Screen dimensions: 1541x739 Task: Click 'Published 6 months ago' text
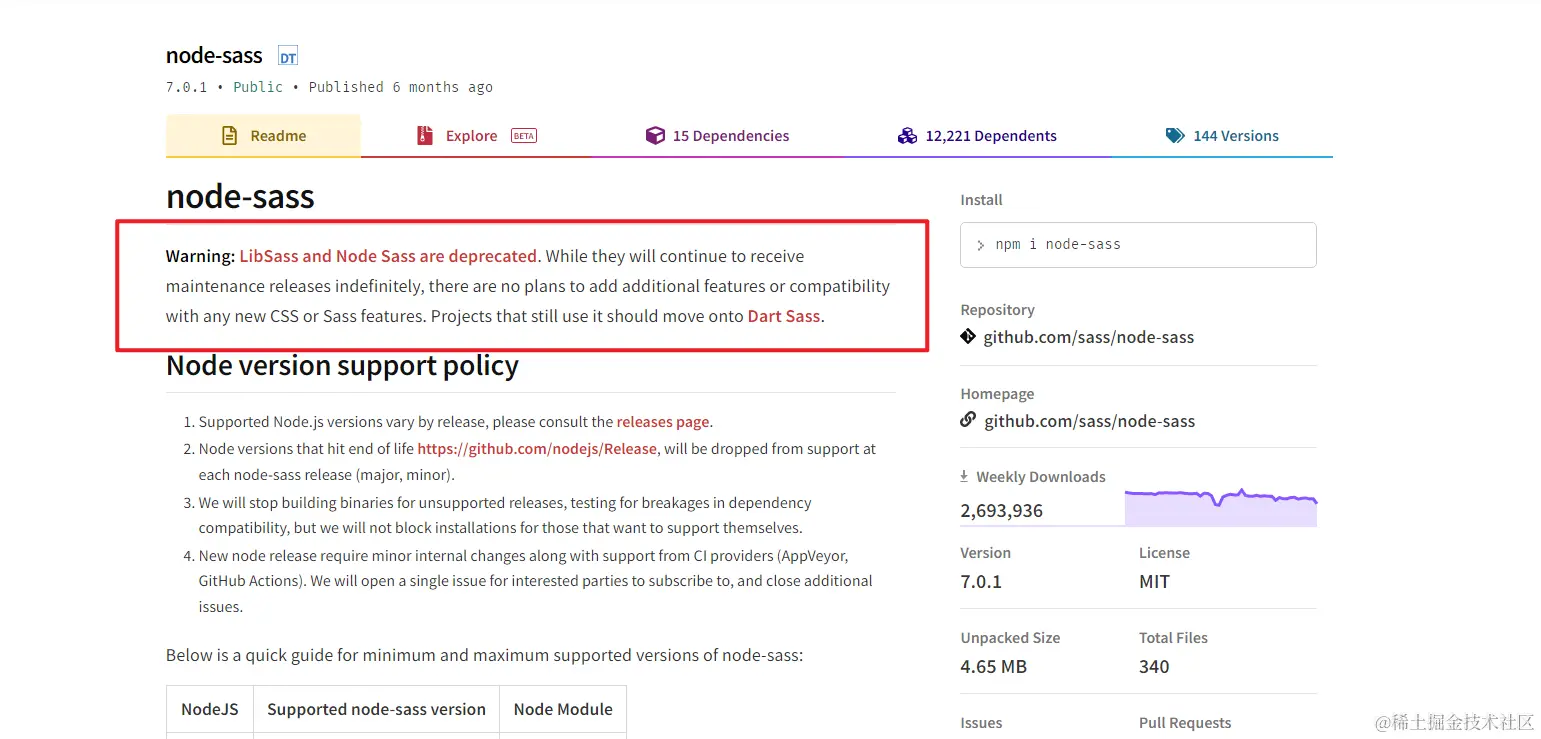[400, 87]
